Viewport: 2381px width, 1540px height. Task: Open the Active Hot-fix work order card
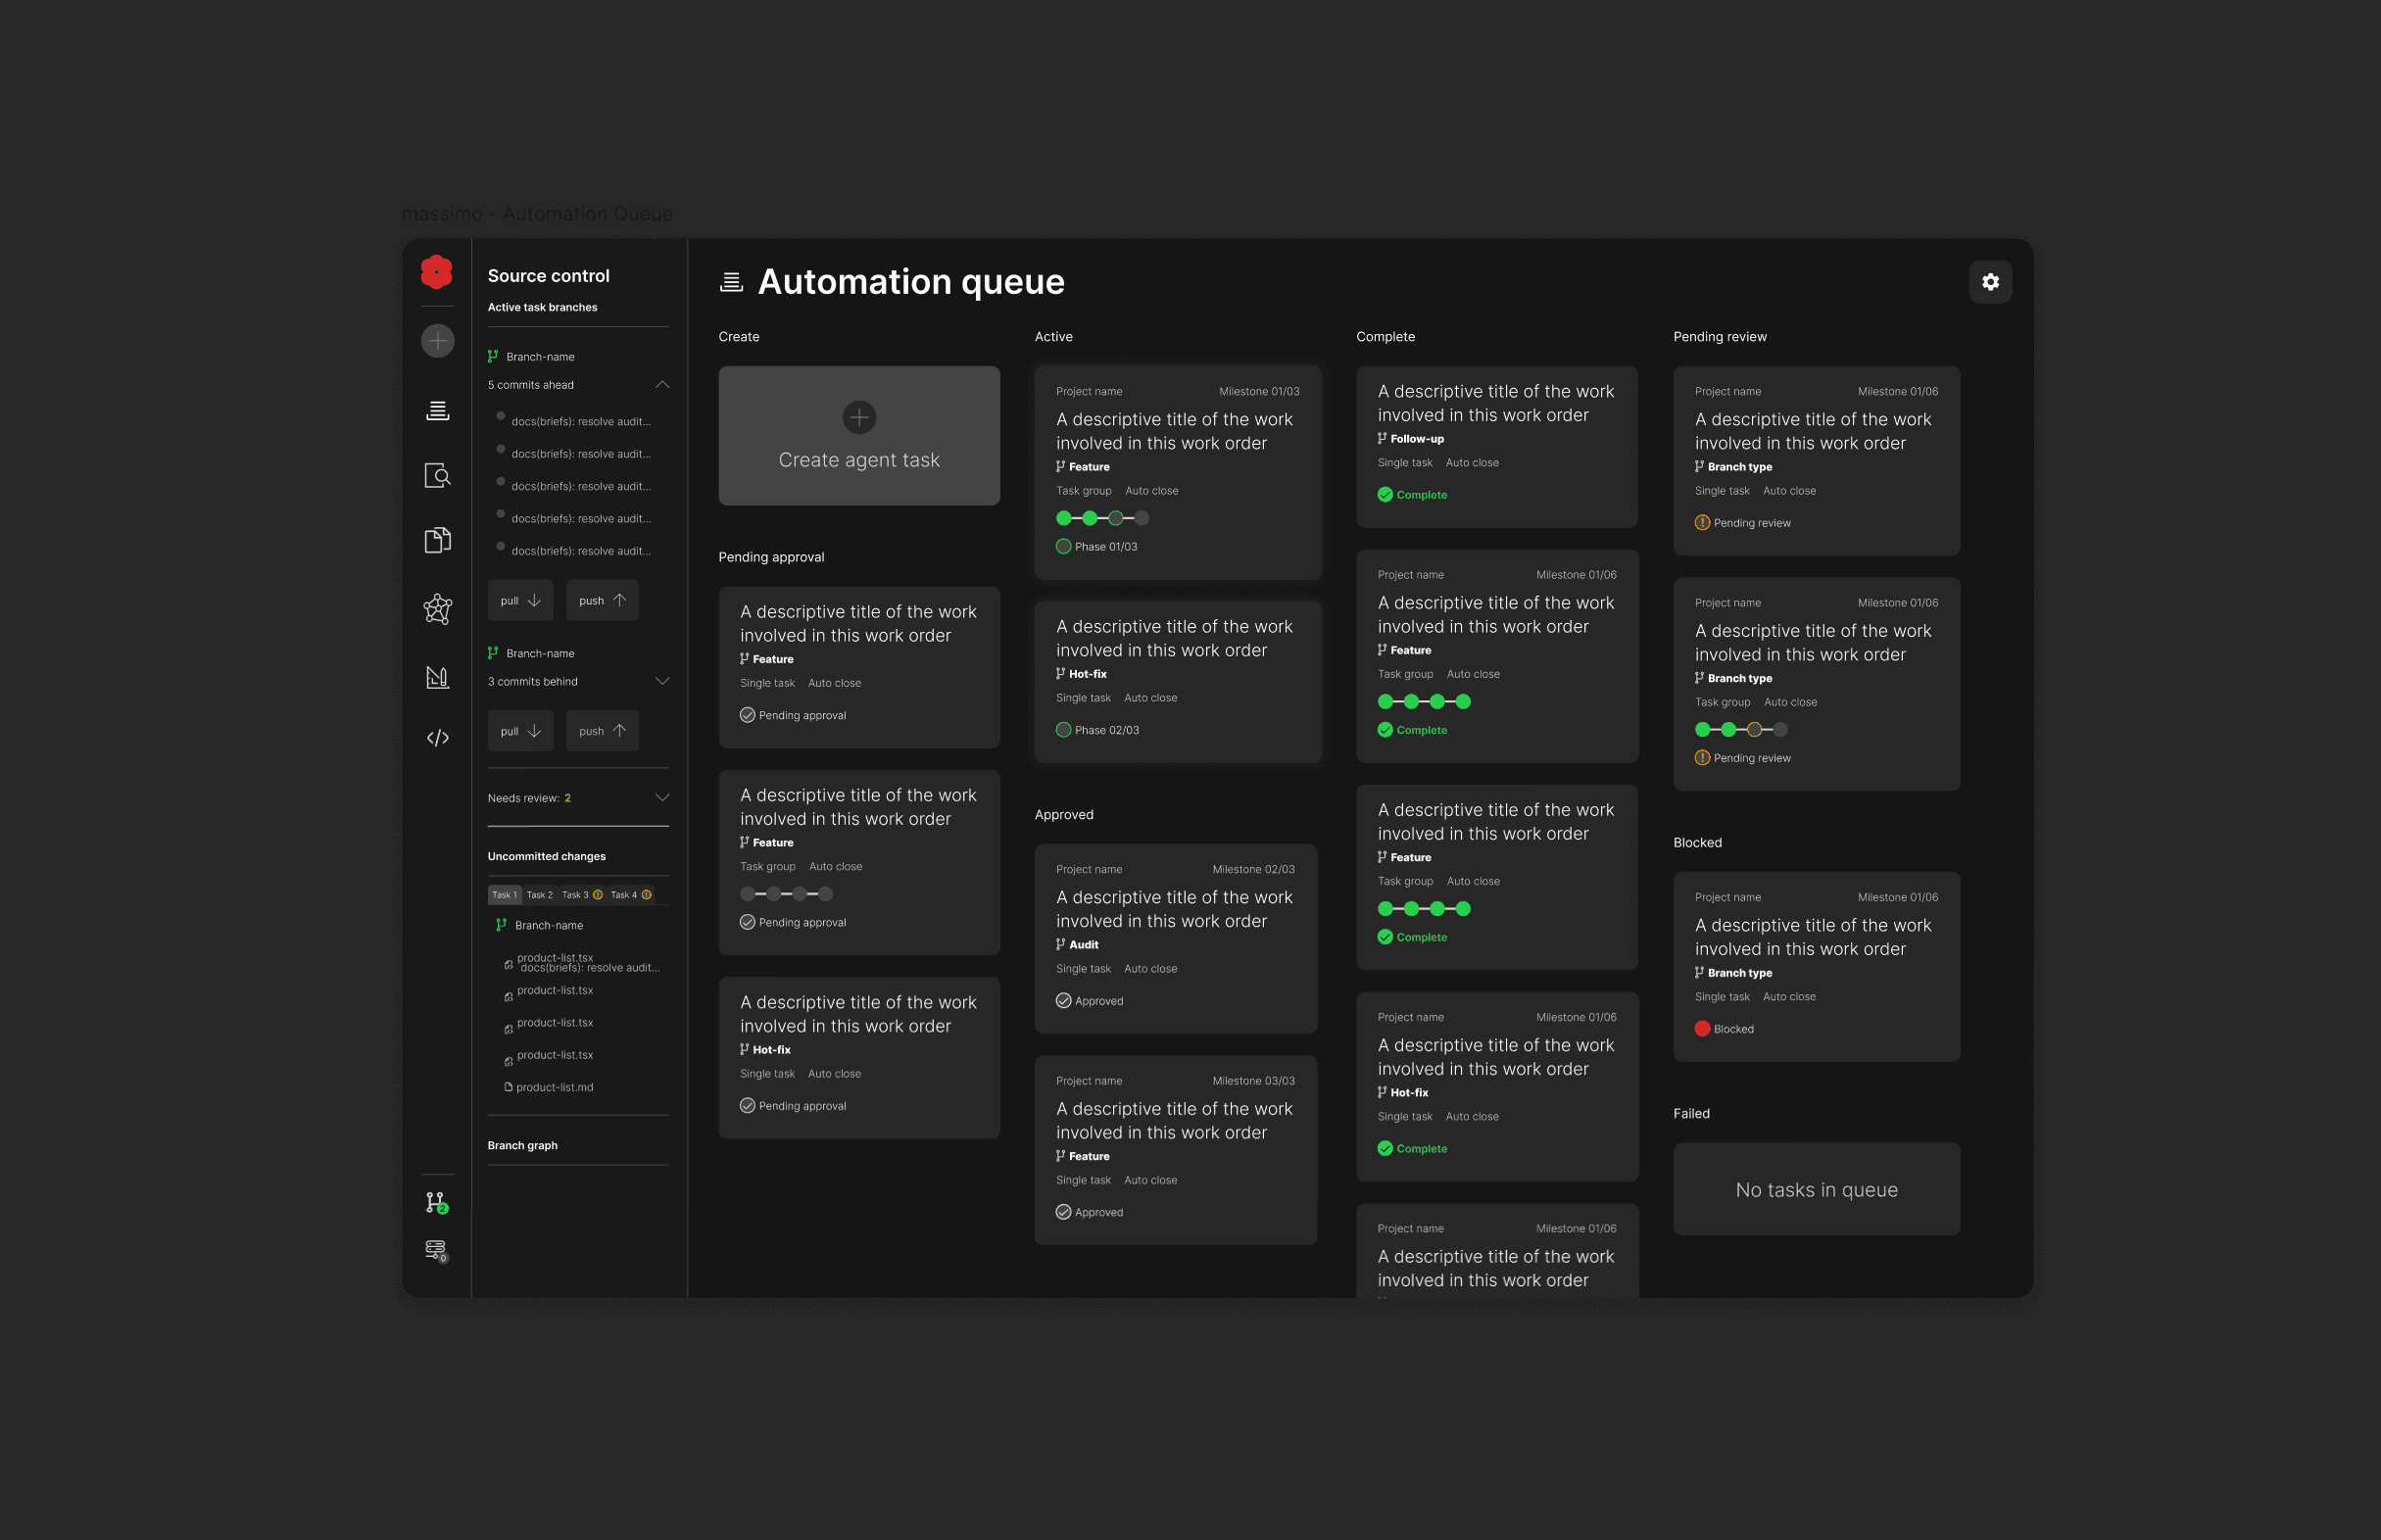[1178, 681]
